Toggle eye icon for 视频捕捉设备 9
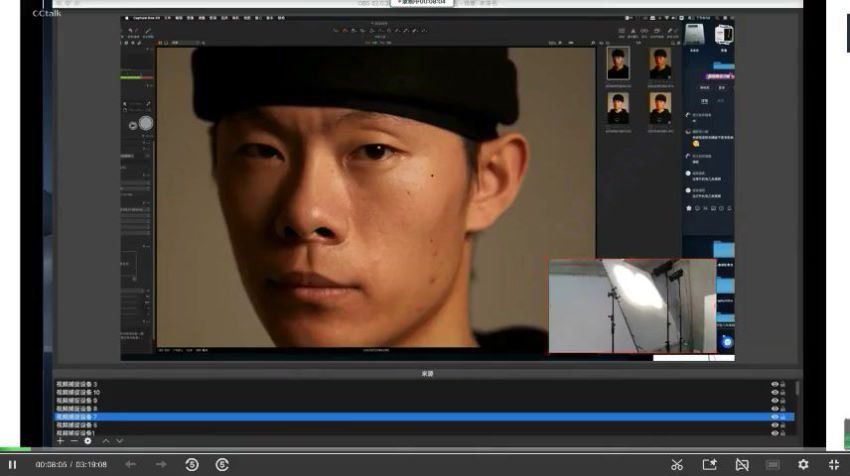 (x=775, y=401)
